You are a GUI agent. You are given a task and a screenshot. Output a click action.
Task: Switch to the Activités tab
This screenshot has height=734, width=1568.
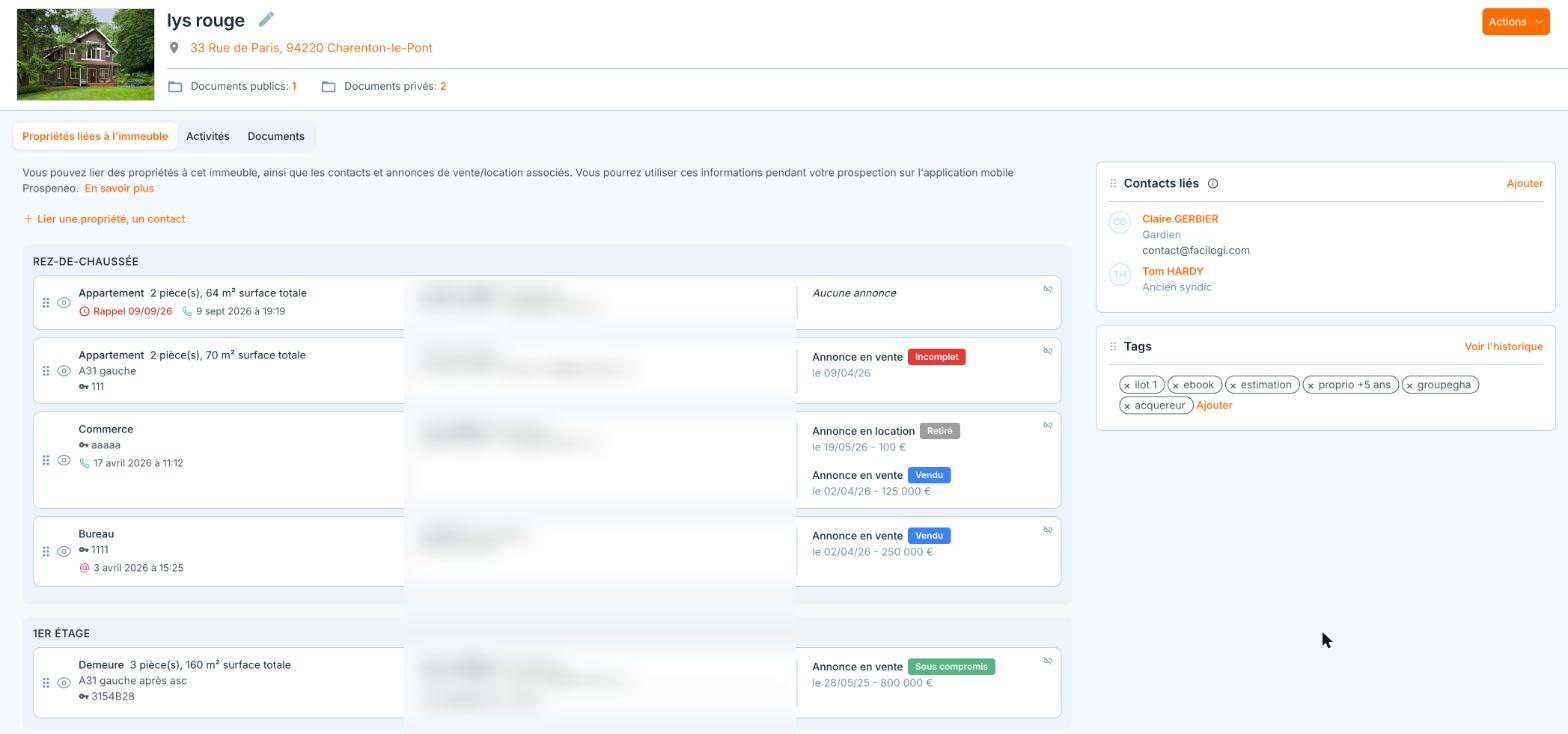208,137
